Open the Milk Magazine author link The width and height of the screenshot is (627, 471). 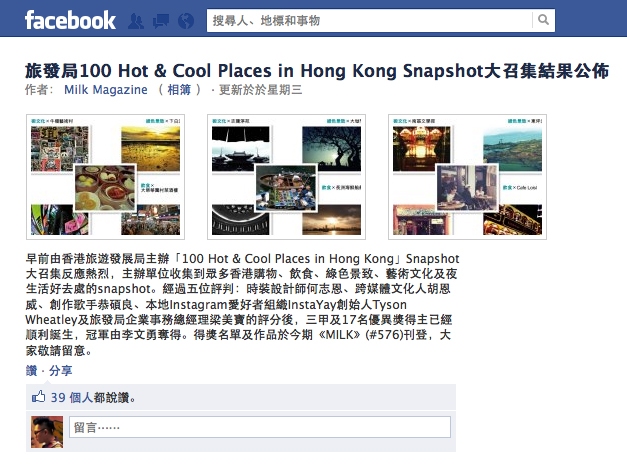[106, 90]
